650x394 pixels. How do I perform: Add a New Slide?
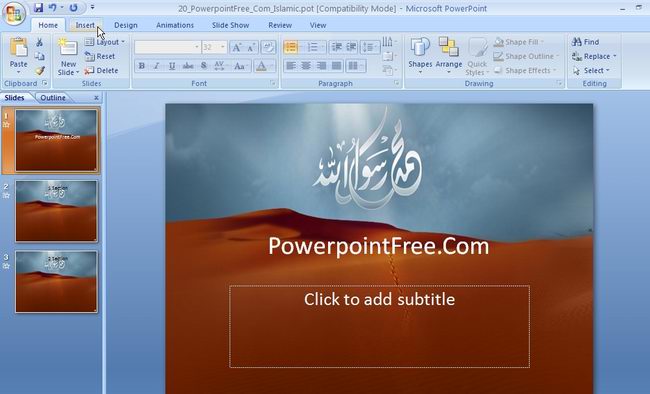68,57
